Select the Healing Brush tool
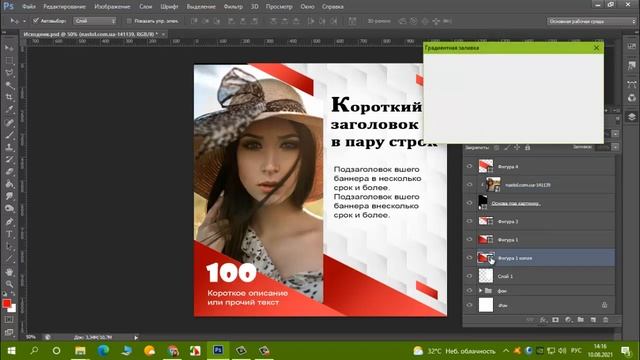The height and width of the screenshot is (360, 640). pos(9,122)
